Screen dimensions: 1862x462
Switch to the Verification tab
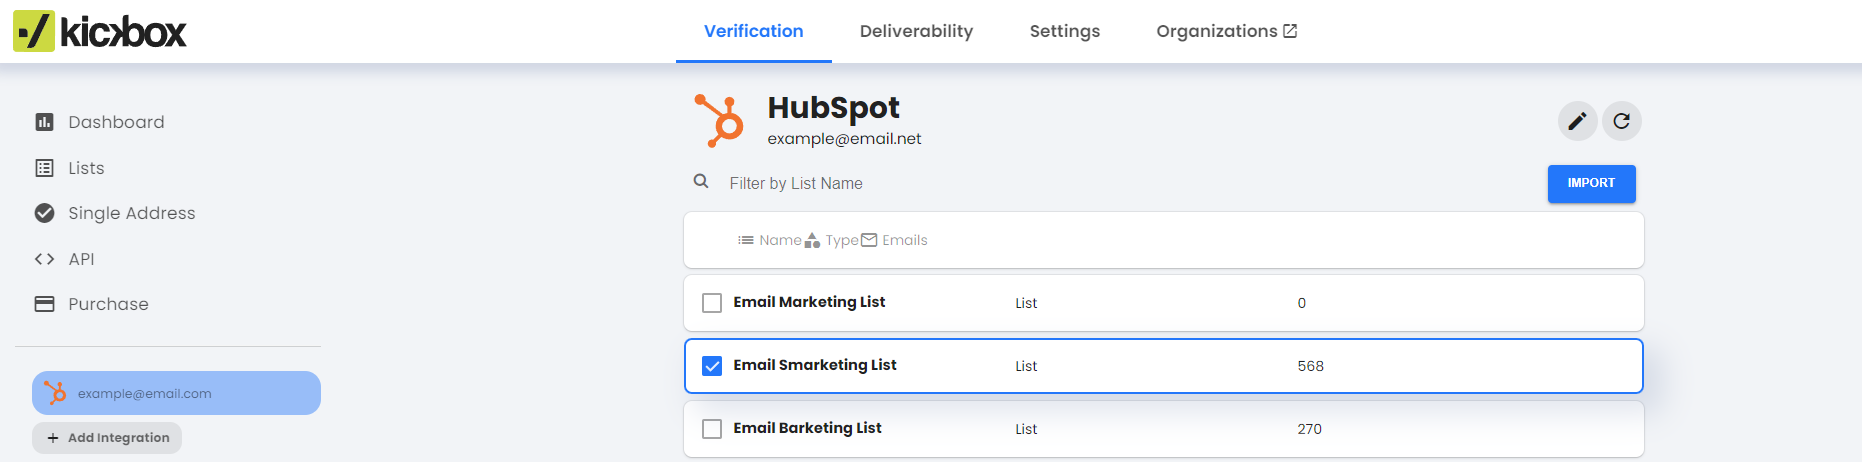(x=754, y=31)
